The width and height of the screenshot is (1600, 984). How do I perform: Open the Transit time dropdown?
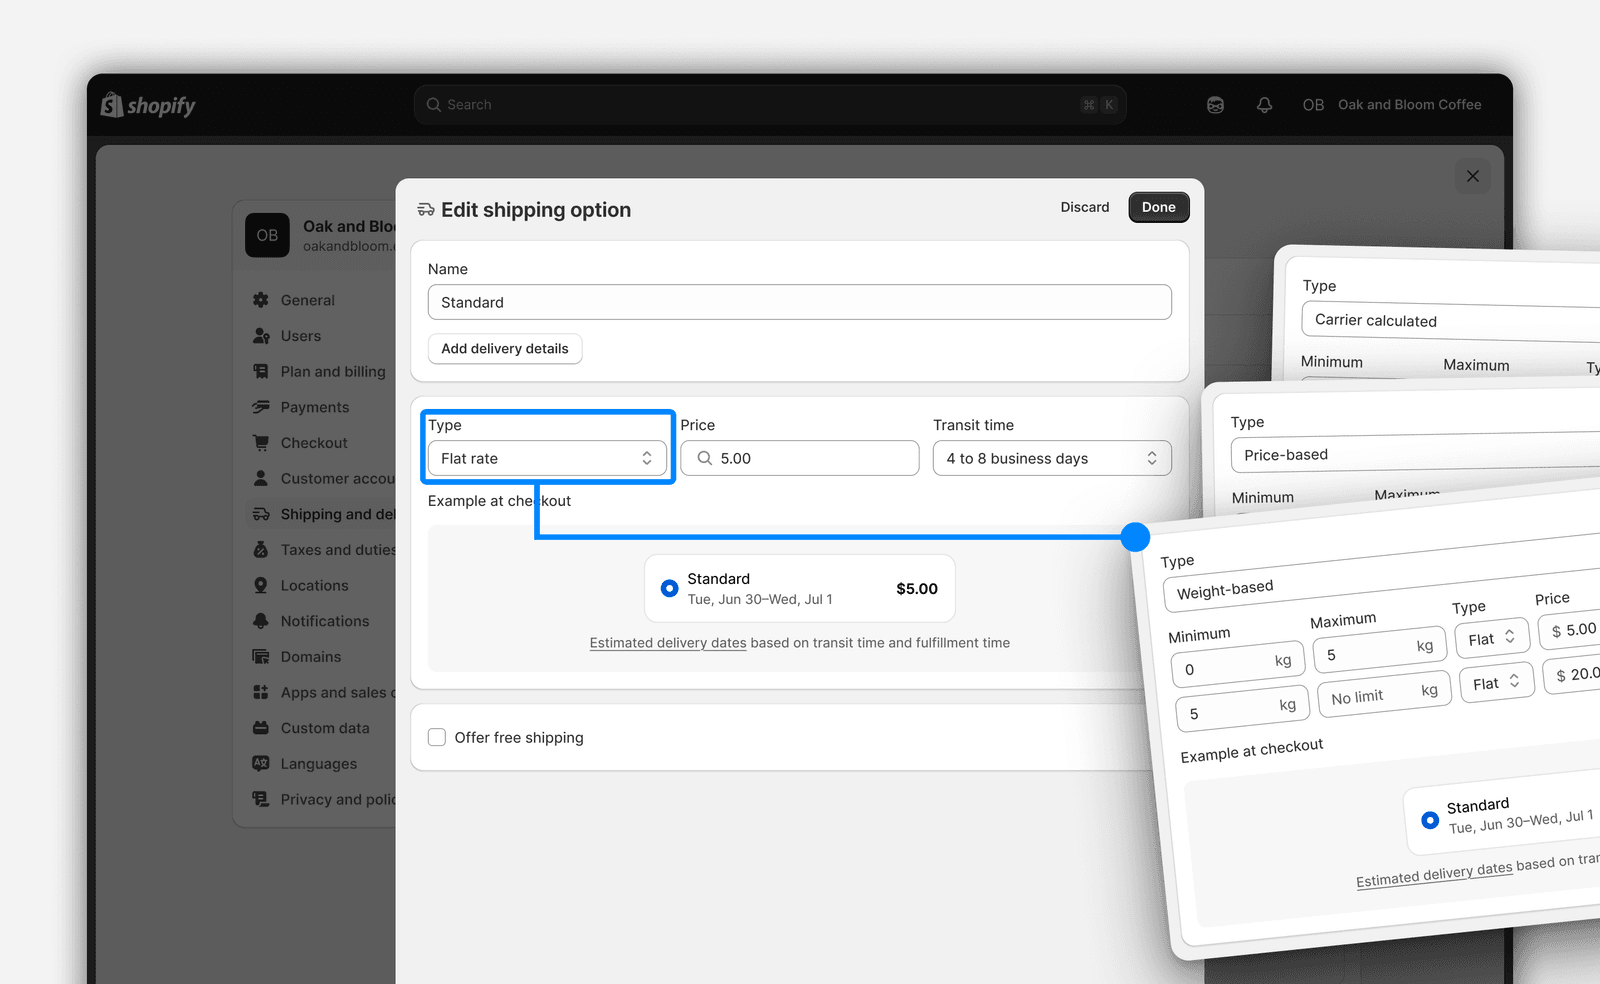click(x=1052, y=458)
